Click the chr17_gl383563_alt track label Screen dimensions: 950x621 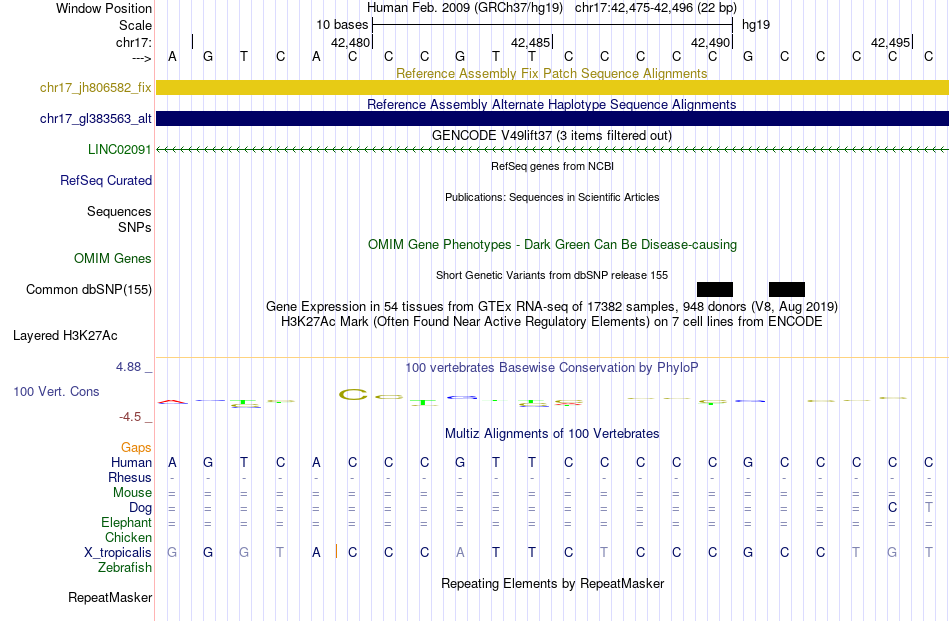96,118
